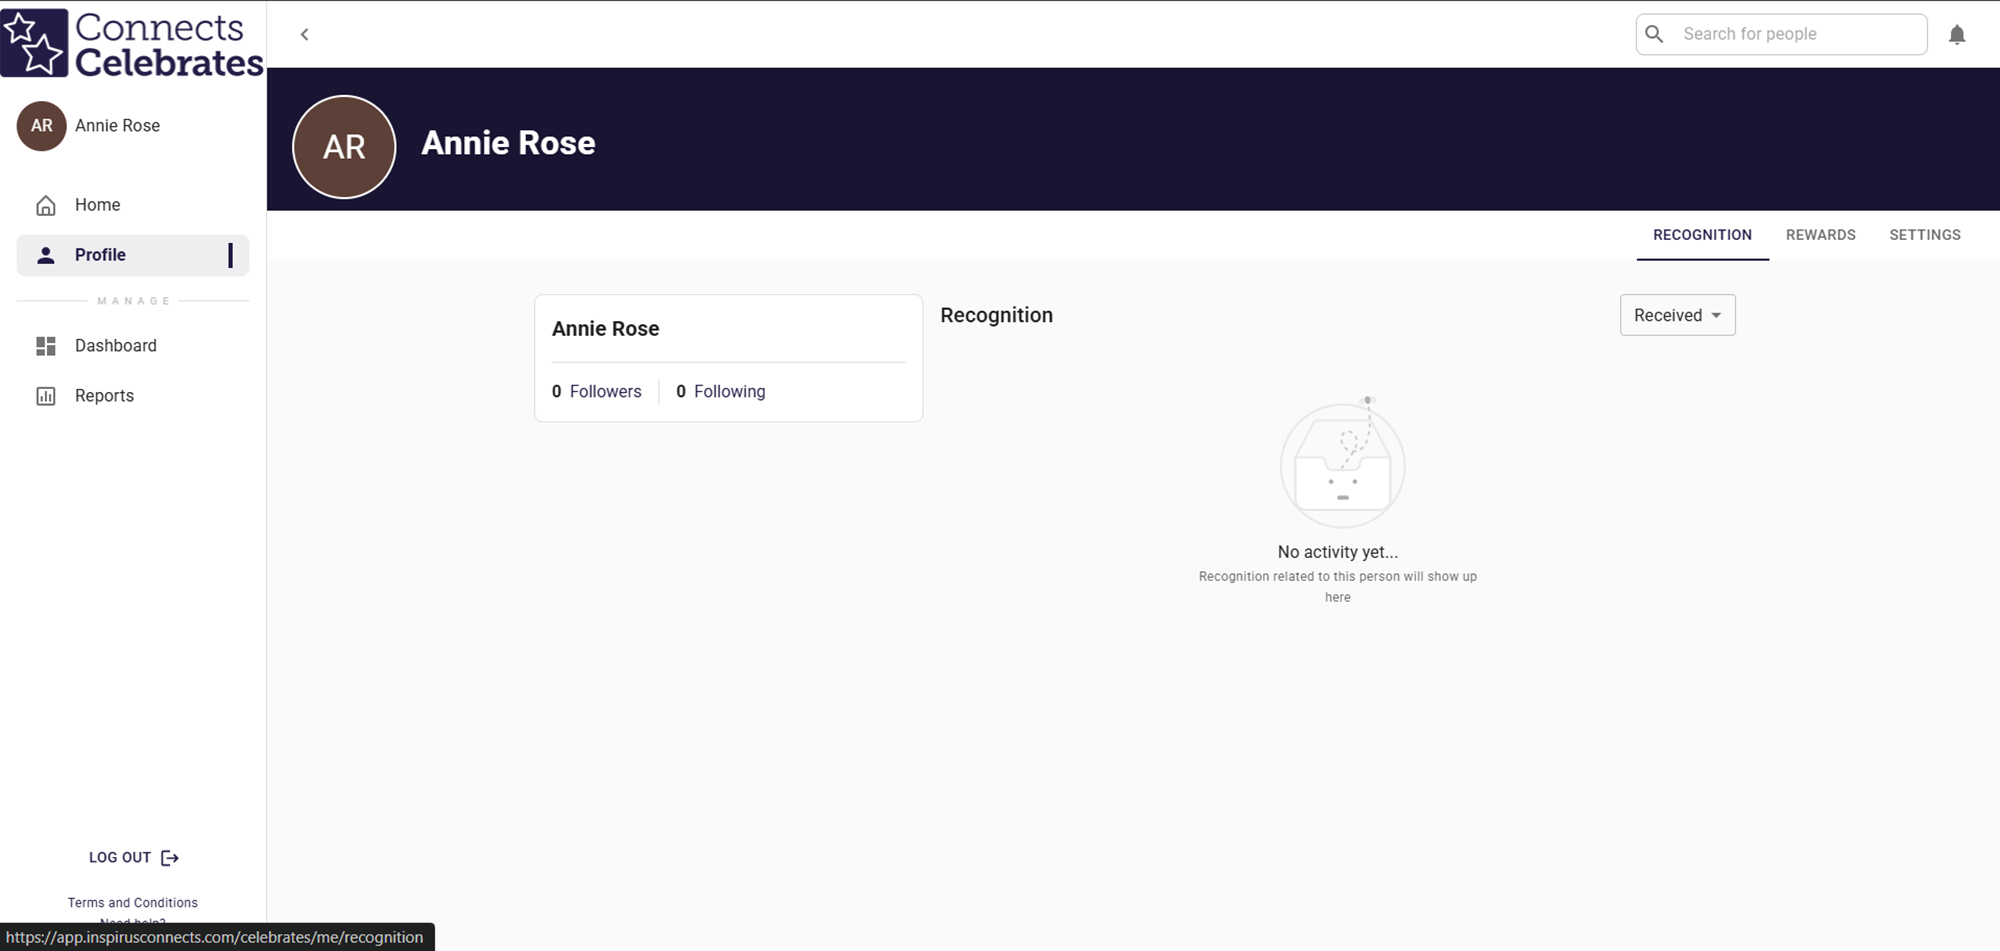Go to Home in the sidebar

133,205
